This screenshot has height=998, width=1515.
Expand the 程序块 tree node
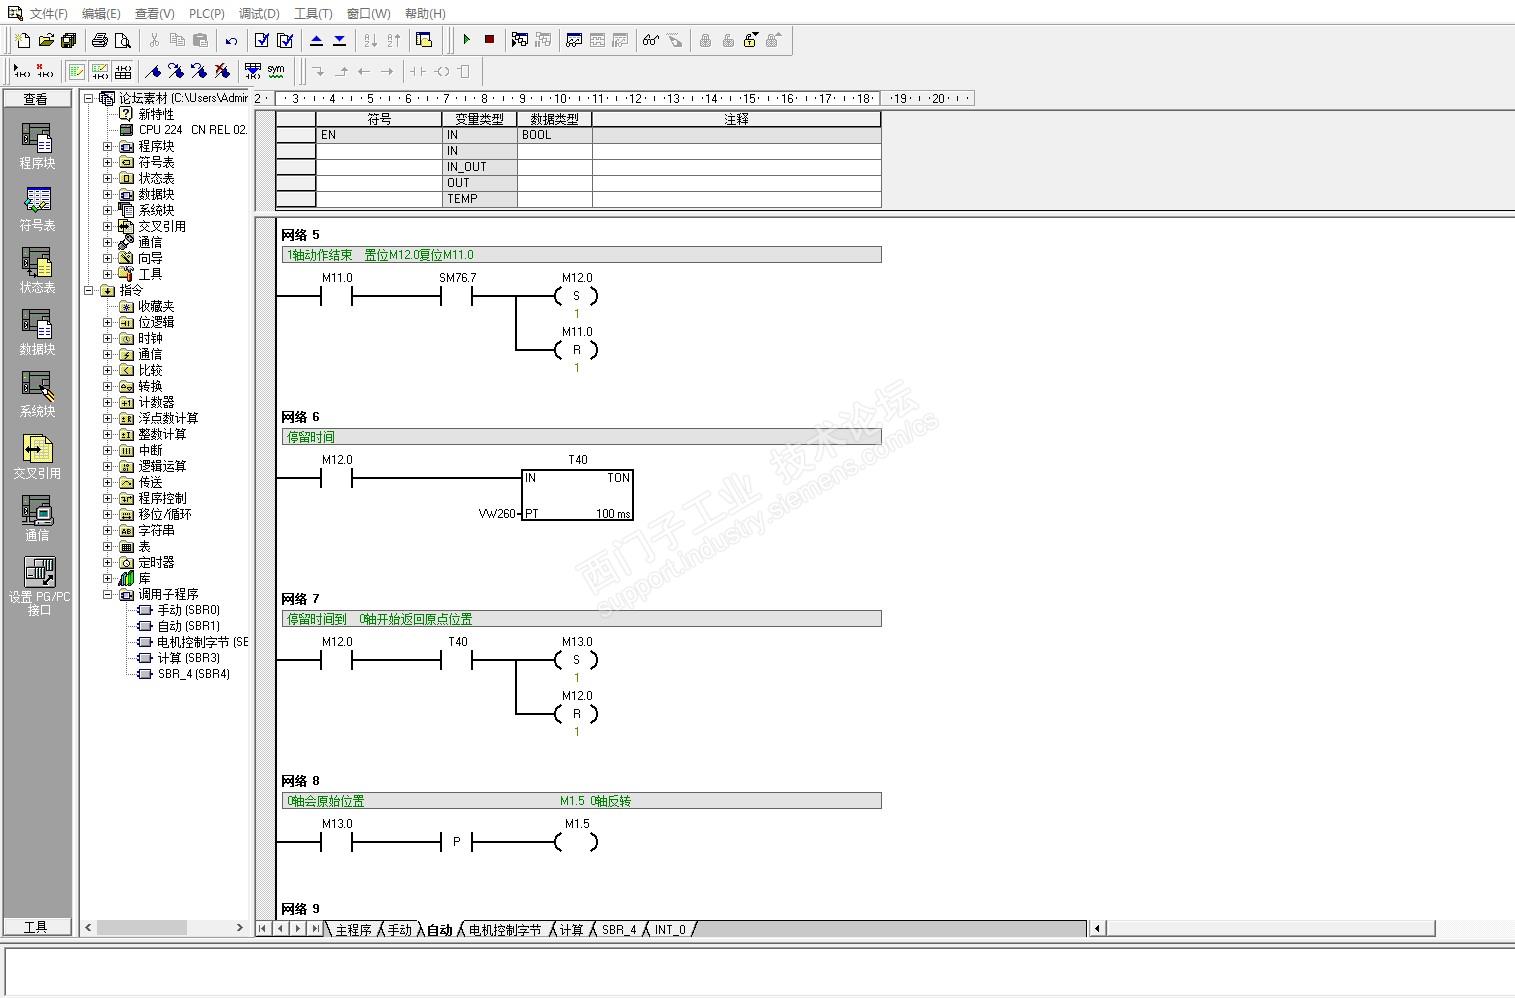pos(108,146)
